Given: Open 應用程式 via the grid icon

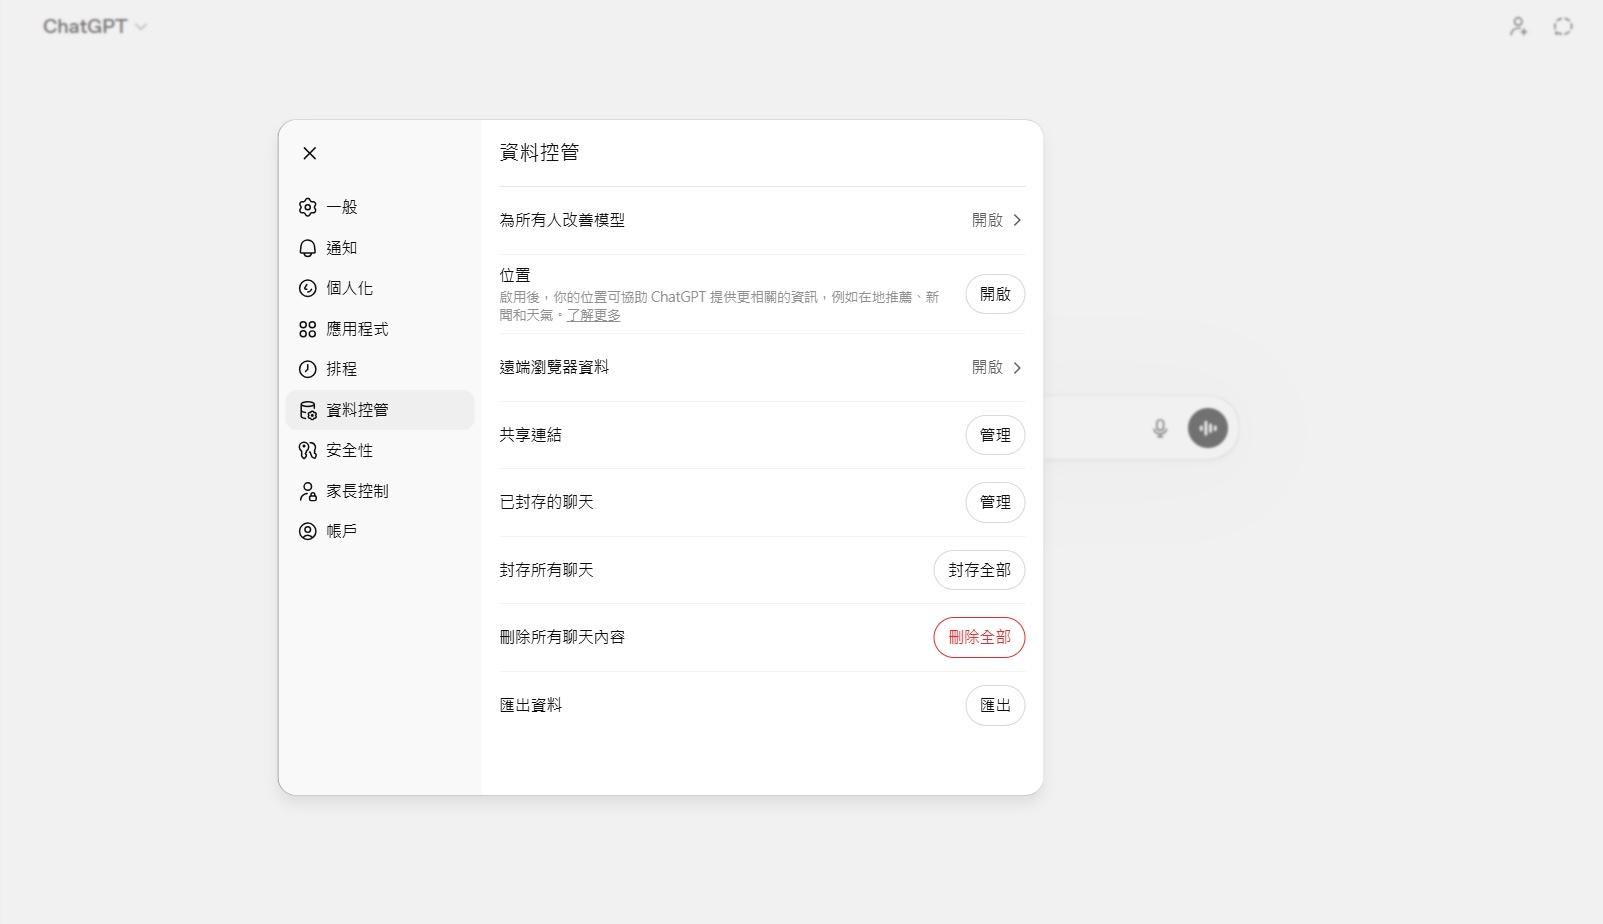Looking at the screenshot, I should [308, 329].
